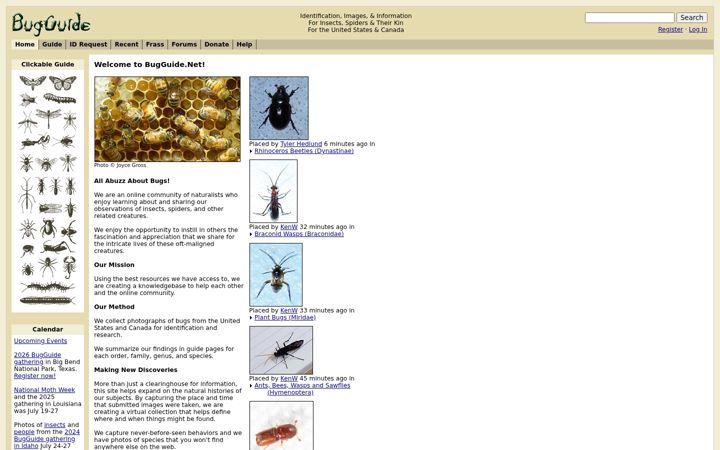Select the grasshopper icon
Screen dimensions: 720x450
coord(56,248)
